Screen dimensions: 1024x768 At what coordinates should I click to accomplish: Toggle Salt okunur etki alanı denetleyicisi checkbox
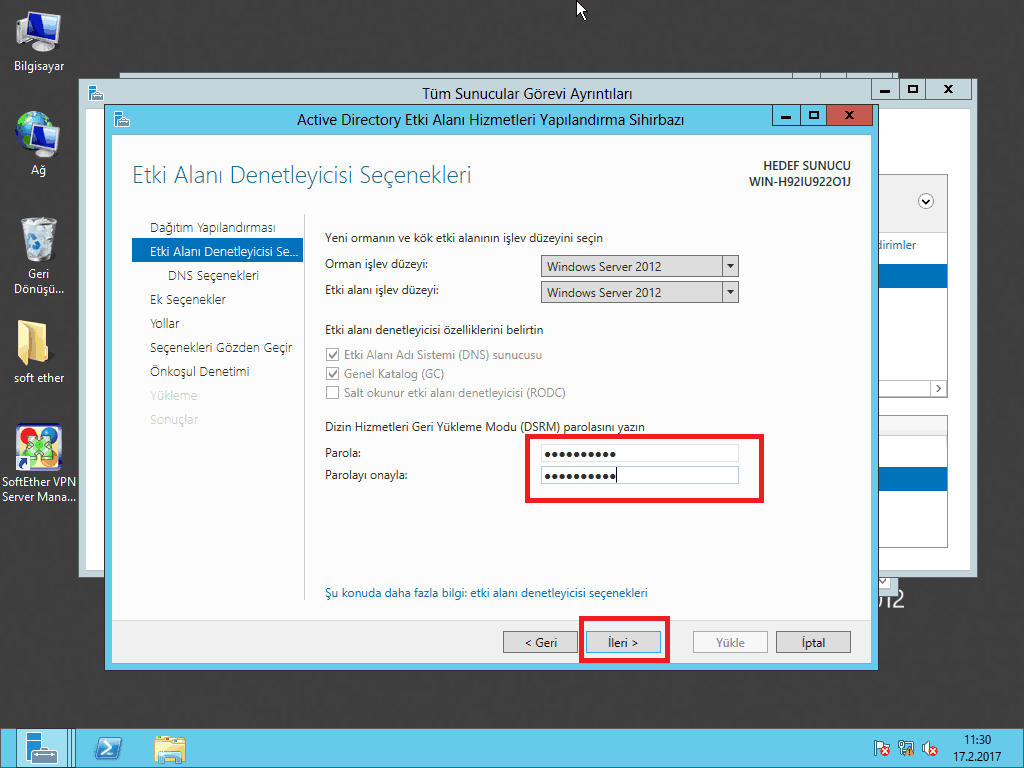[333, 393]
